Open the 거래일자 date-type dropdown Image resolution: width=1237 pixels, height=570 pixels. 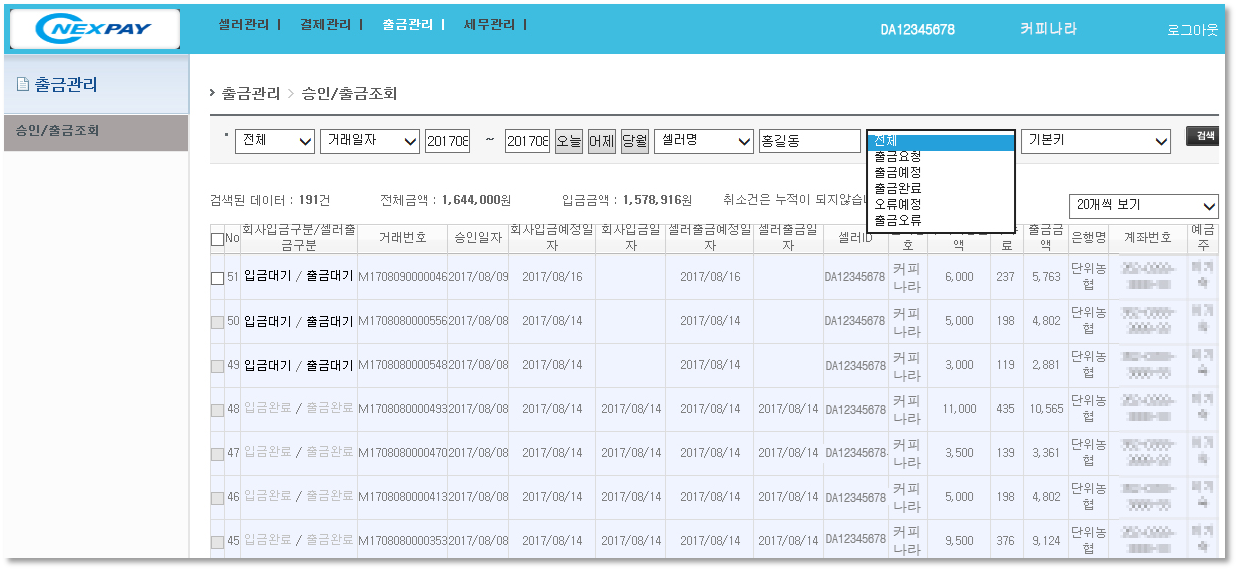369,142
